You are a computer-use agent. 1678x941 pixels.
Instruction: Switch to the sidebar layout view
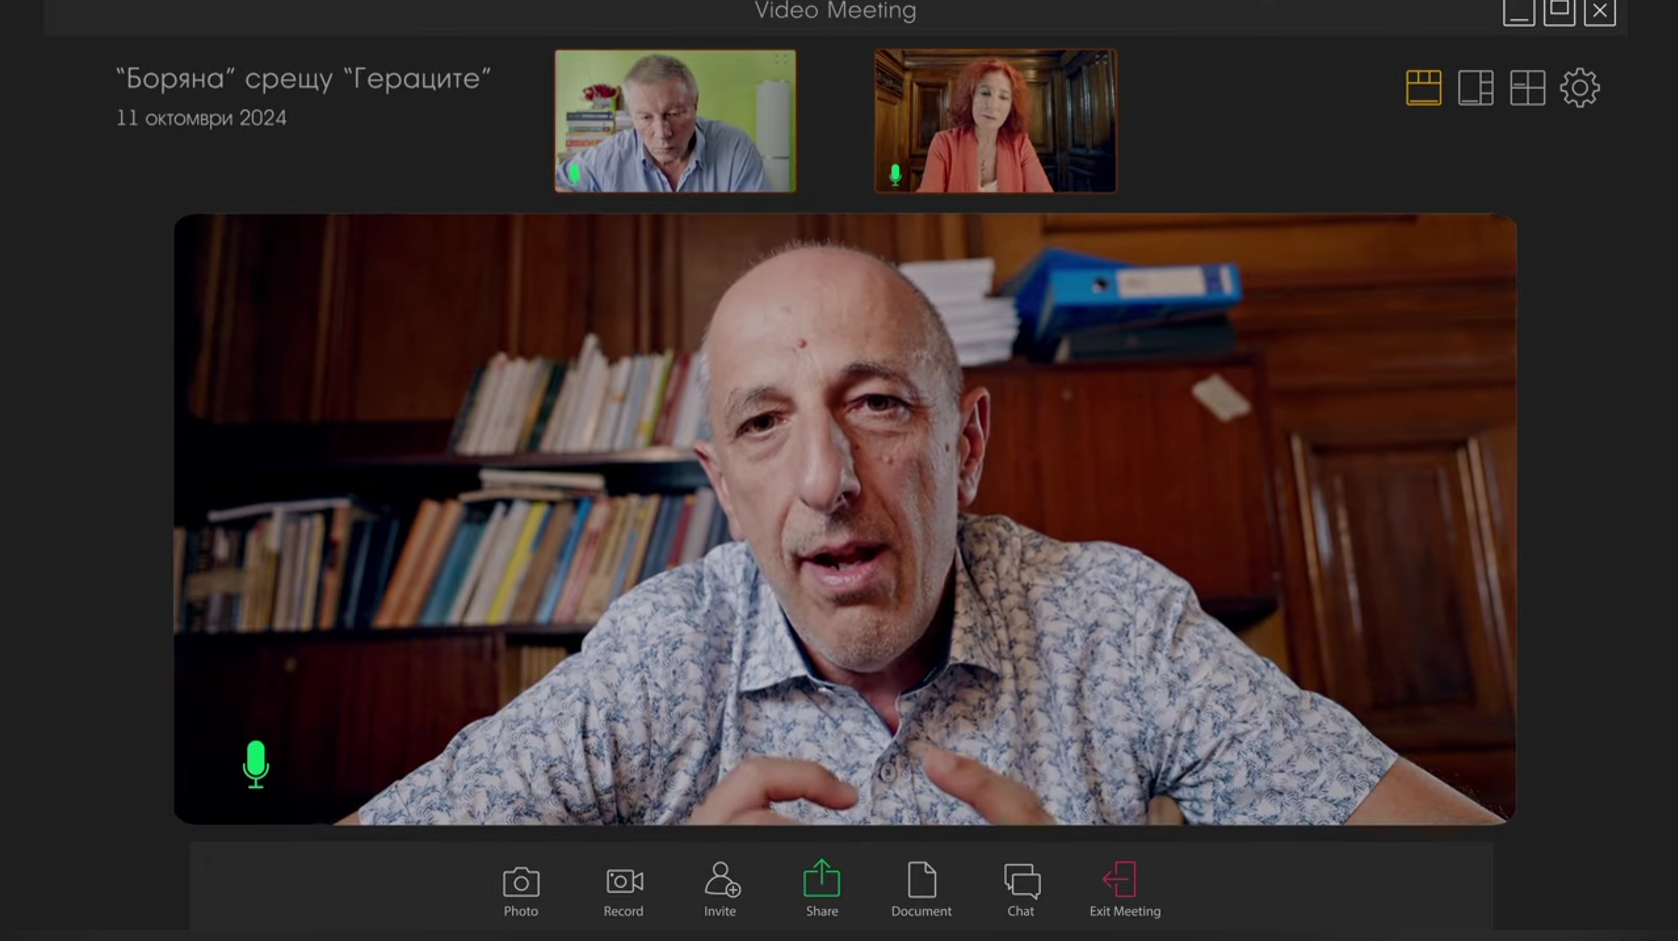point(1475,88)
